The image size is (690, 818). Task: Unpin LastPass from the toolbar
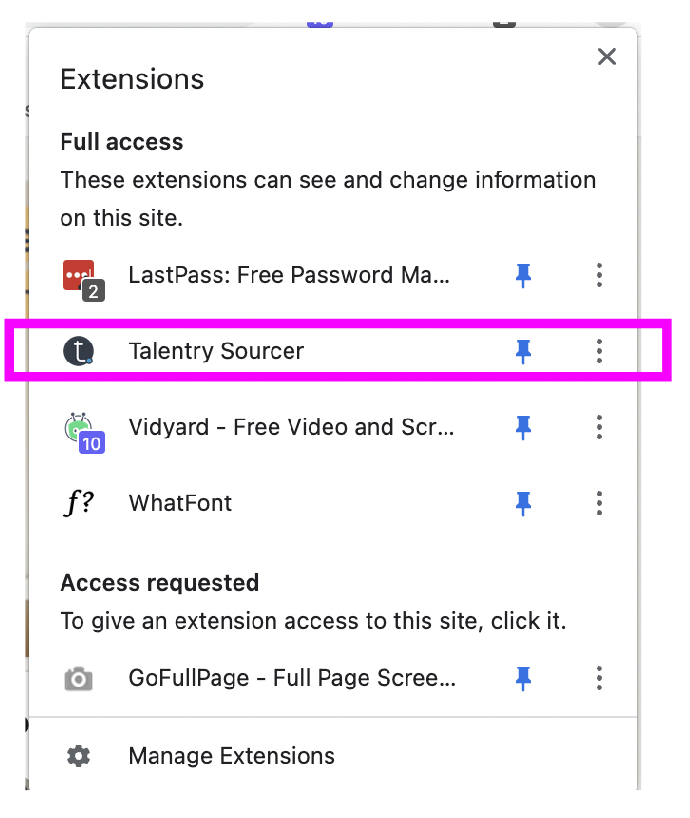(x=523, y=275)
